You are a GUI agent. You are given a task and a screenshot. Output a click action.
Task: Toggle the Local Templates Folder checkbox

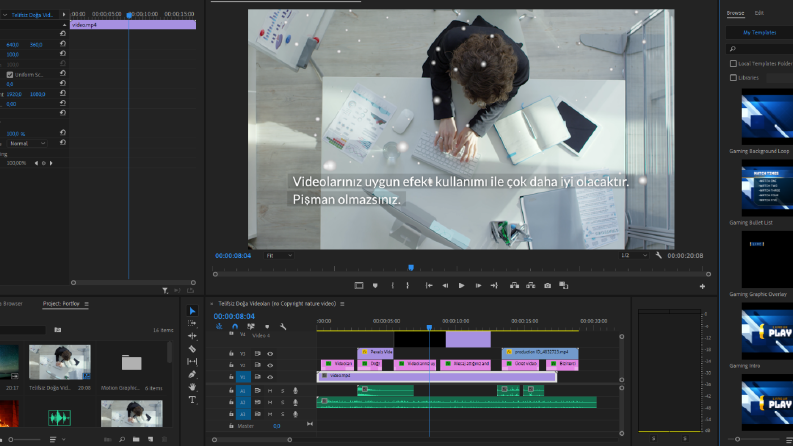733,64
